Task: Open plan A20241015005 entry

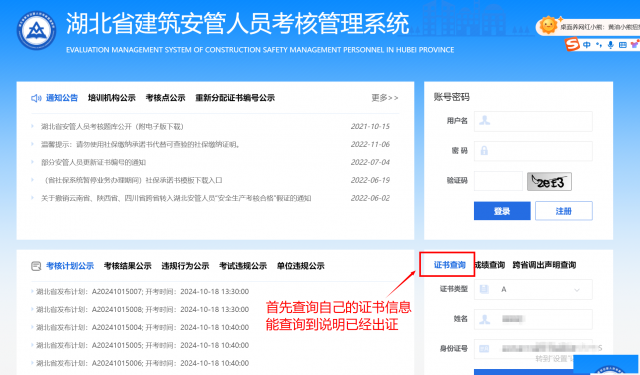Action: point(142,346)
